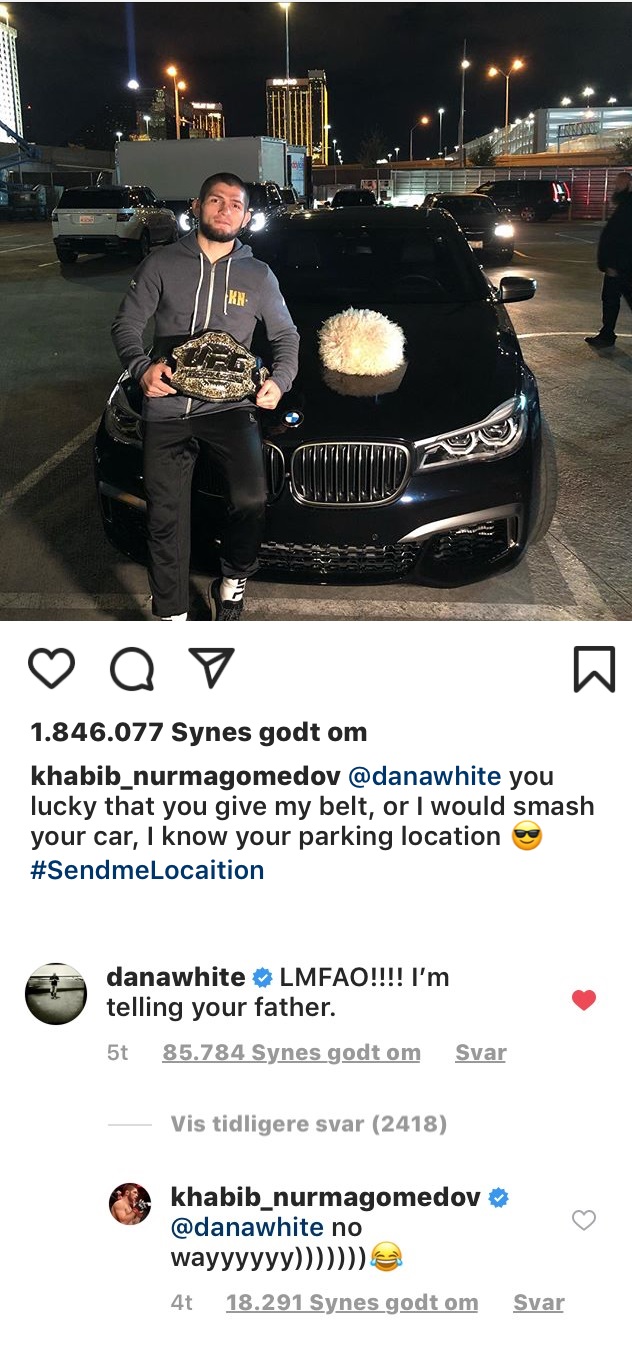Tap the post photo of the BMW

click(x=316, y=310)
